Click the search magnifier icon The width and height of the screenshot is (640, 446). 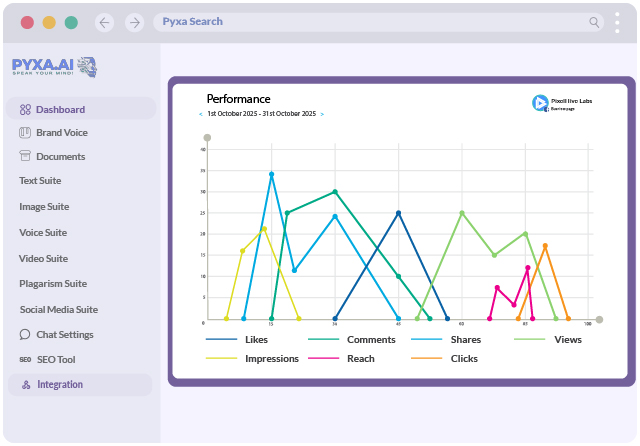click(x=594, y=22)
